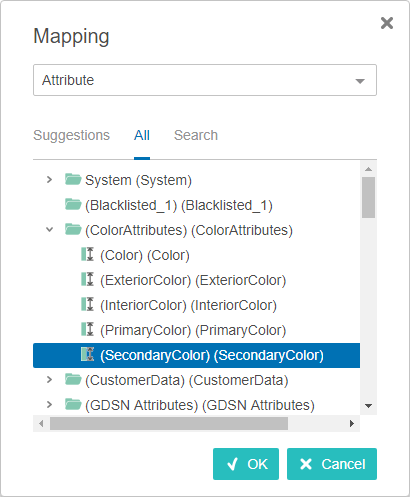
Task: Switch to the Search tab
Action: pos(196,135)
